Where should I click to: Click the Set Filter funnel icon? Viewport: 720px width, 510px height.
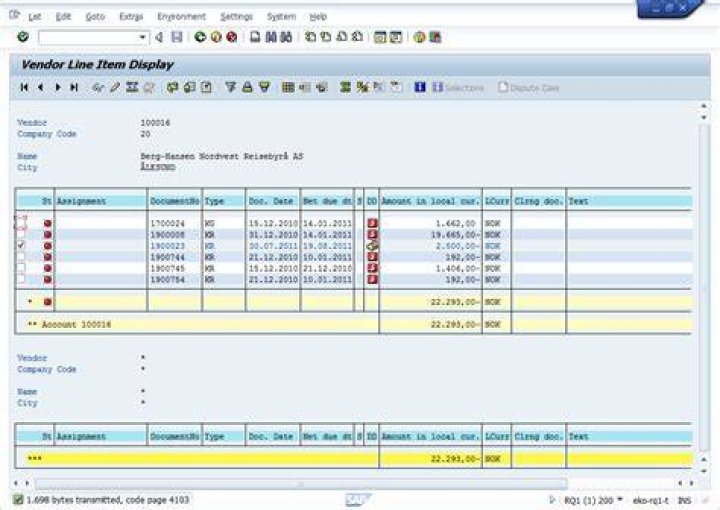(231, 87)
